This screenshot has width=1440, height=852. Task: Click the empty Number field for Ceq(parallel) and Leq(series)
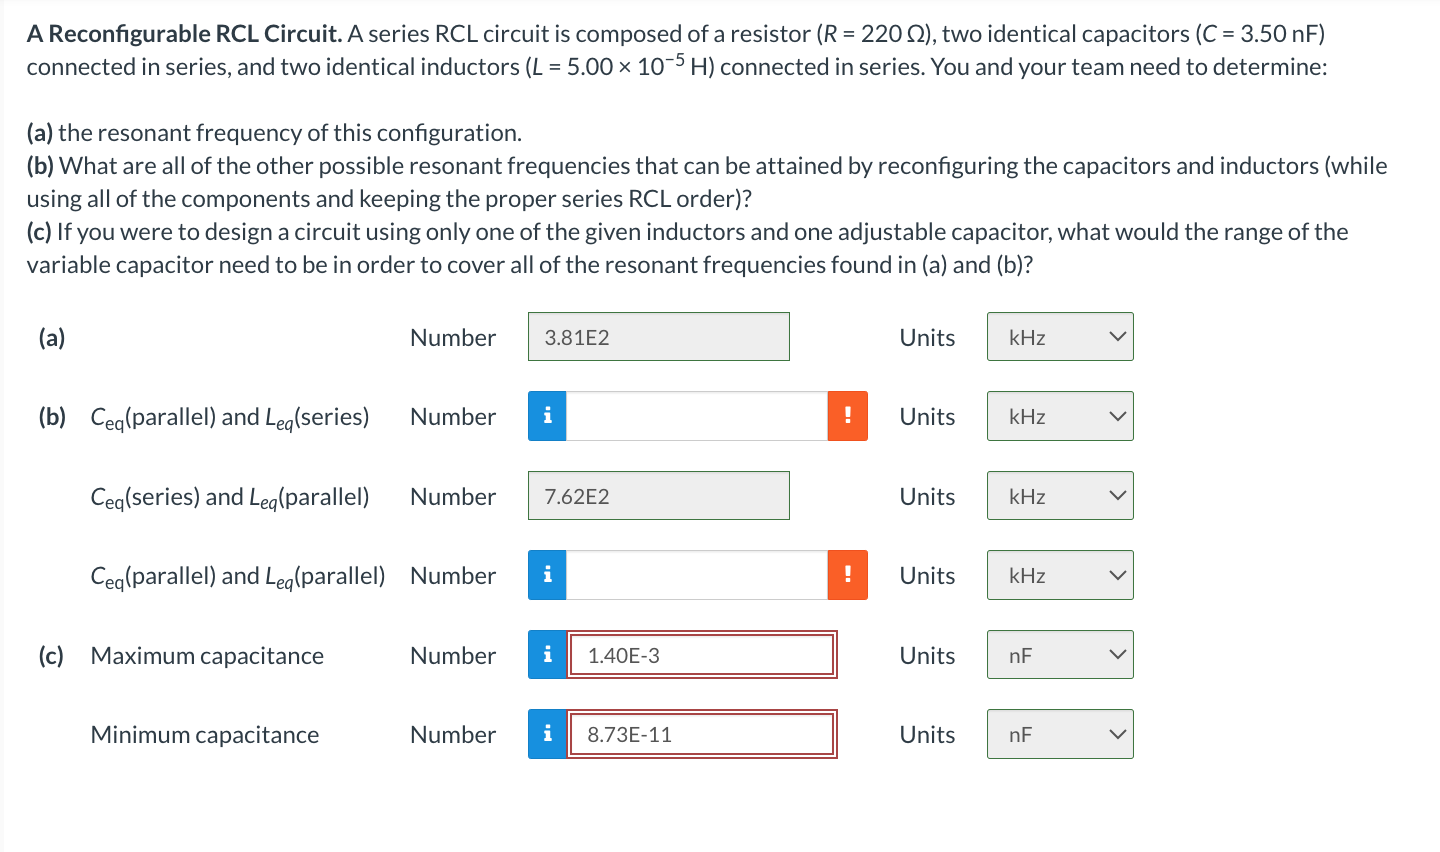(x=700, y=416)
